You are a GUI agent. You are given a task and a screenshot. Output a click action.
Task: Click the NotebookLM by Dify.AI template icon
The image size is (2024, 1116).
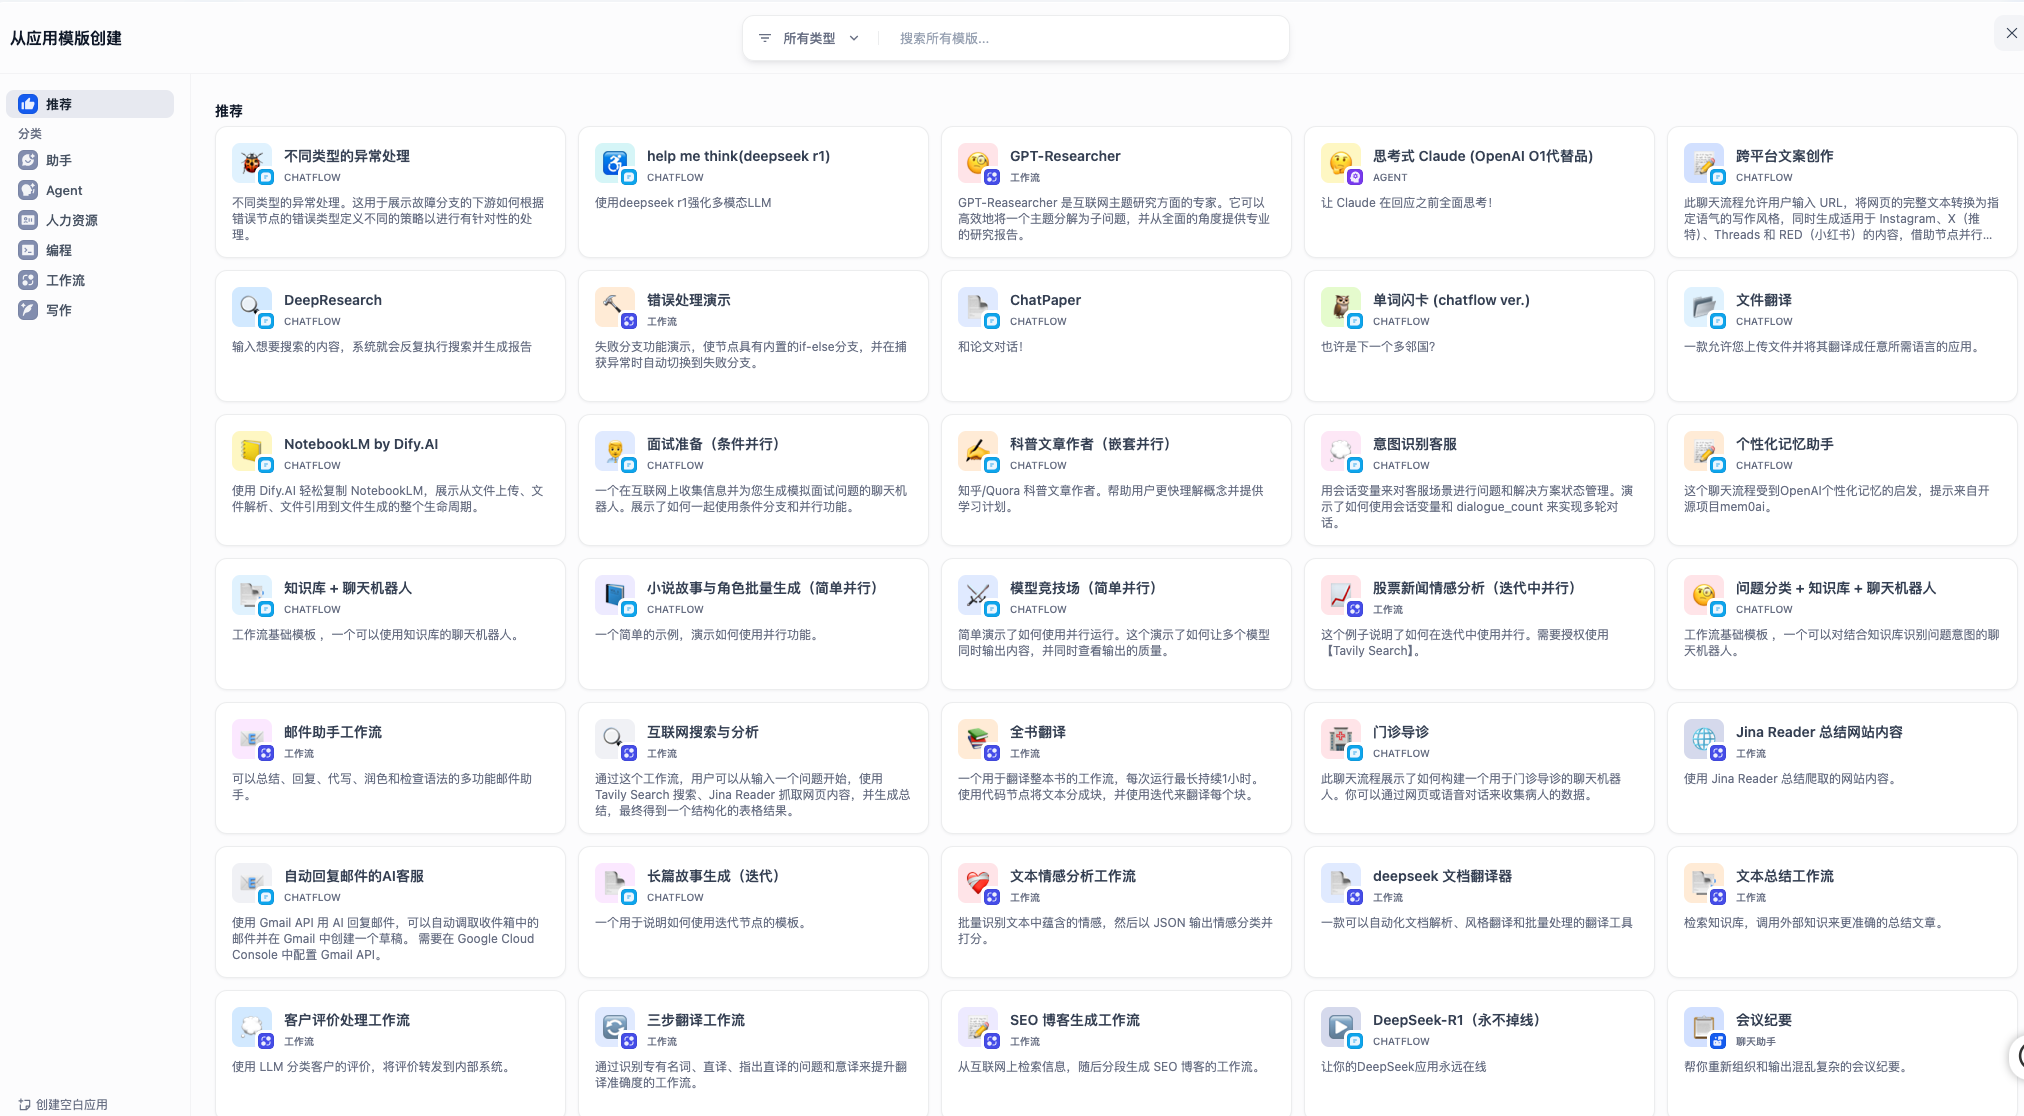click(251, 450)
